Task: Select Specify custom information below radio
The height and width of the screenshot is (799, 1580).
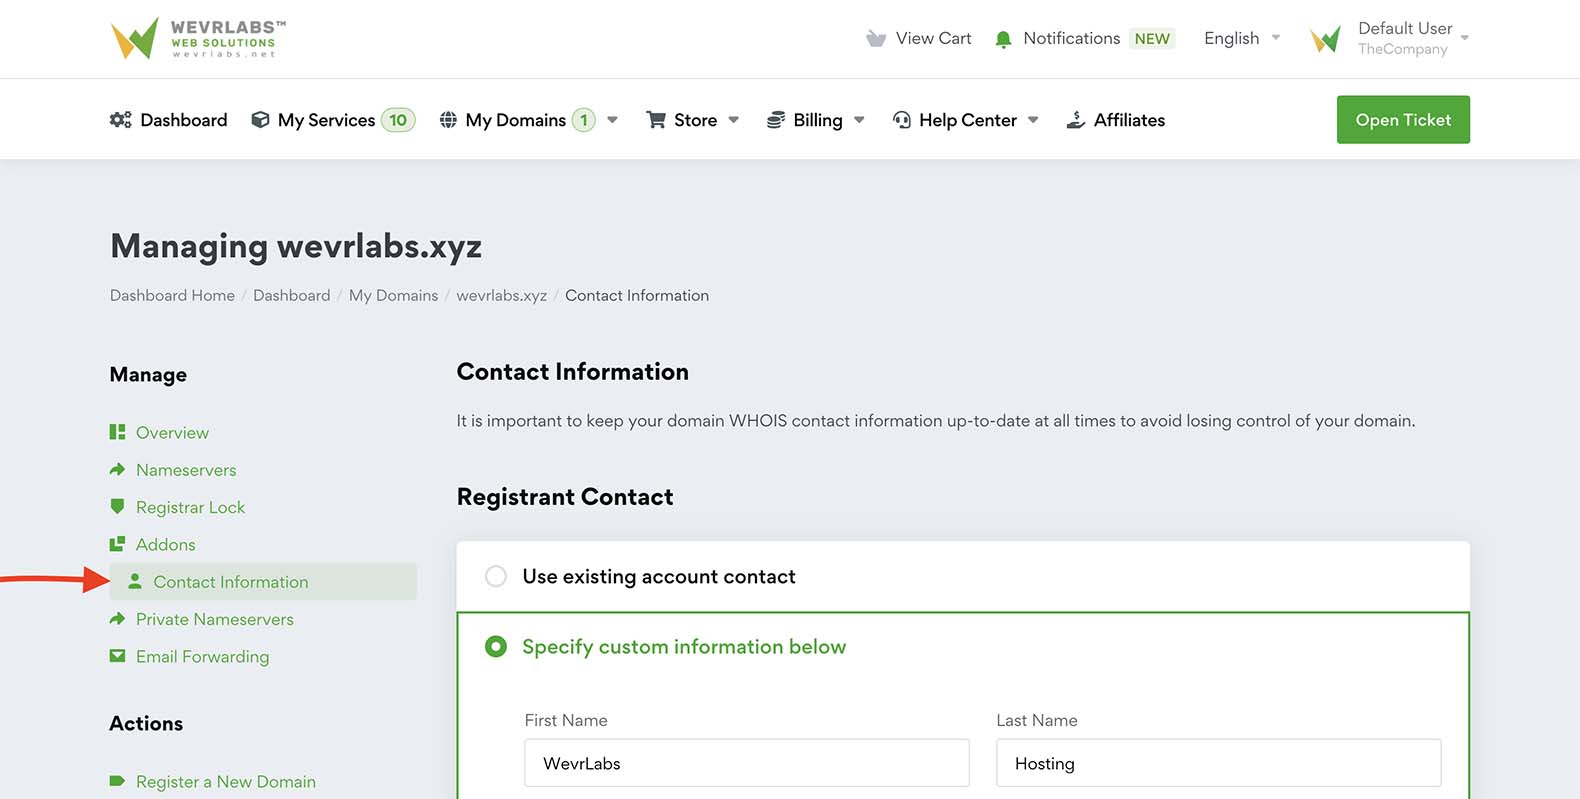Action: tap(496, 646)
